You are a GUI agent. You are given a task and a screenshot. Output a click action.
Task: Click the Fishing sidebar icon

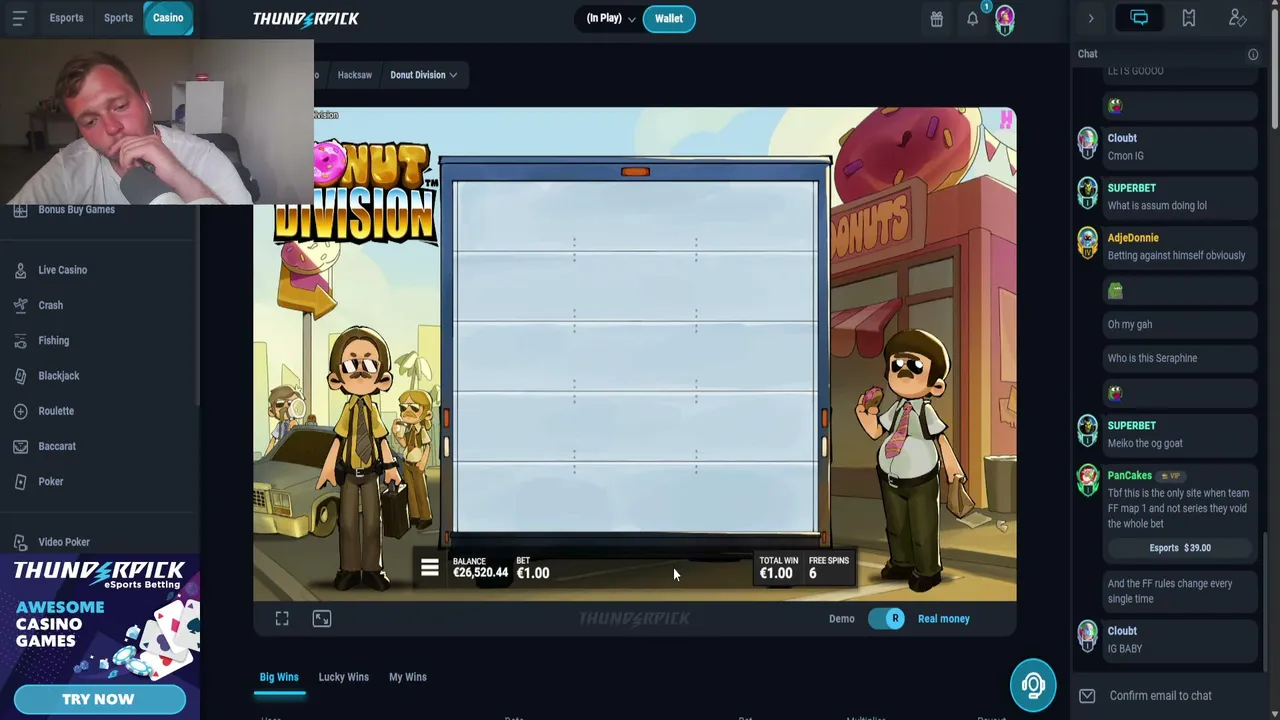point(20,340)
